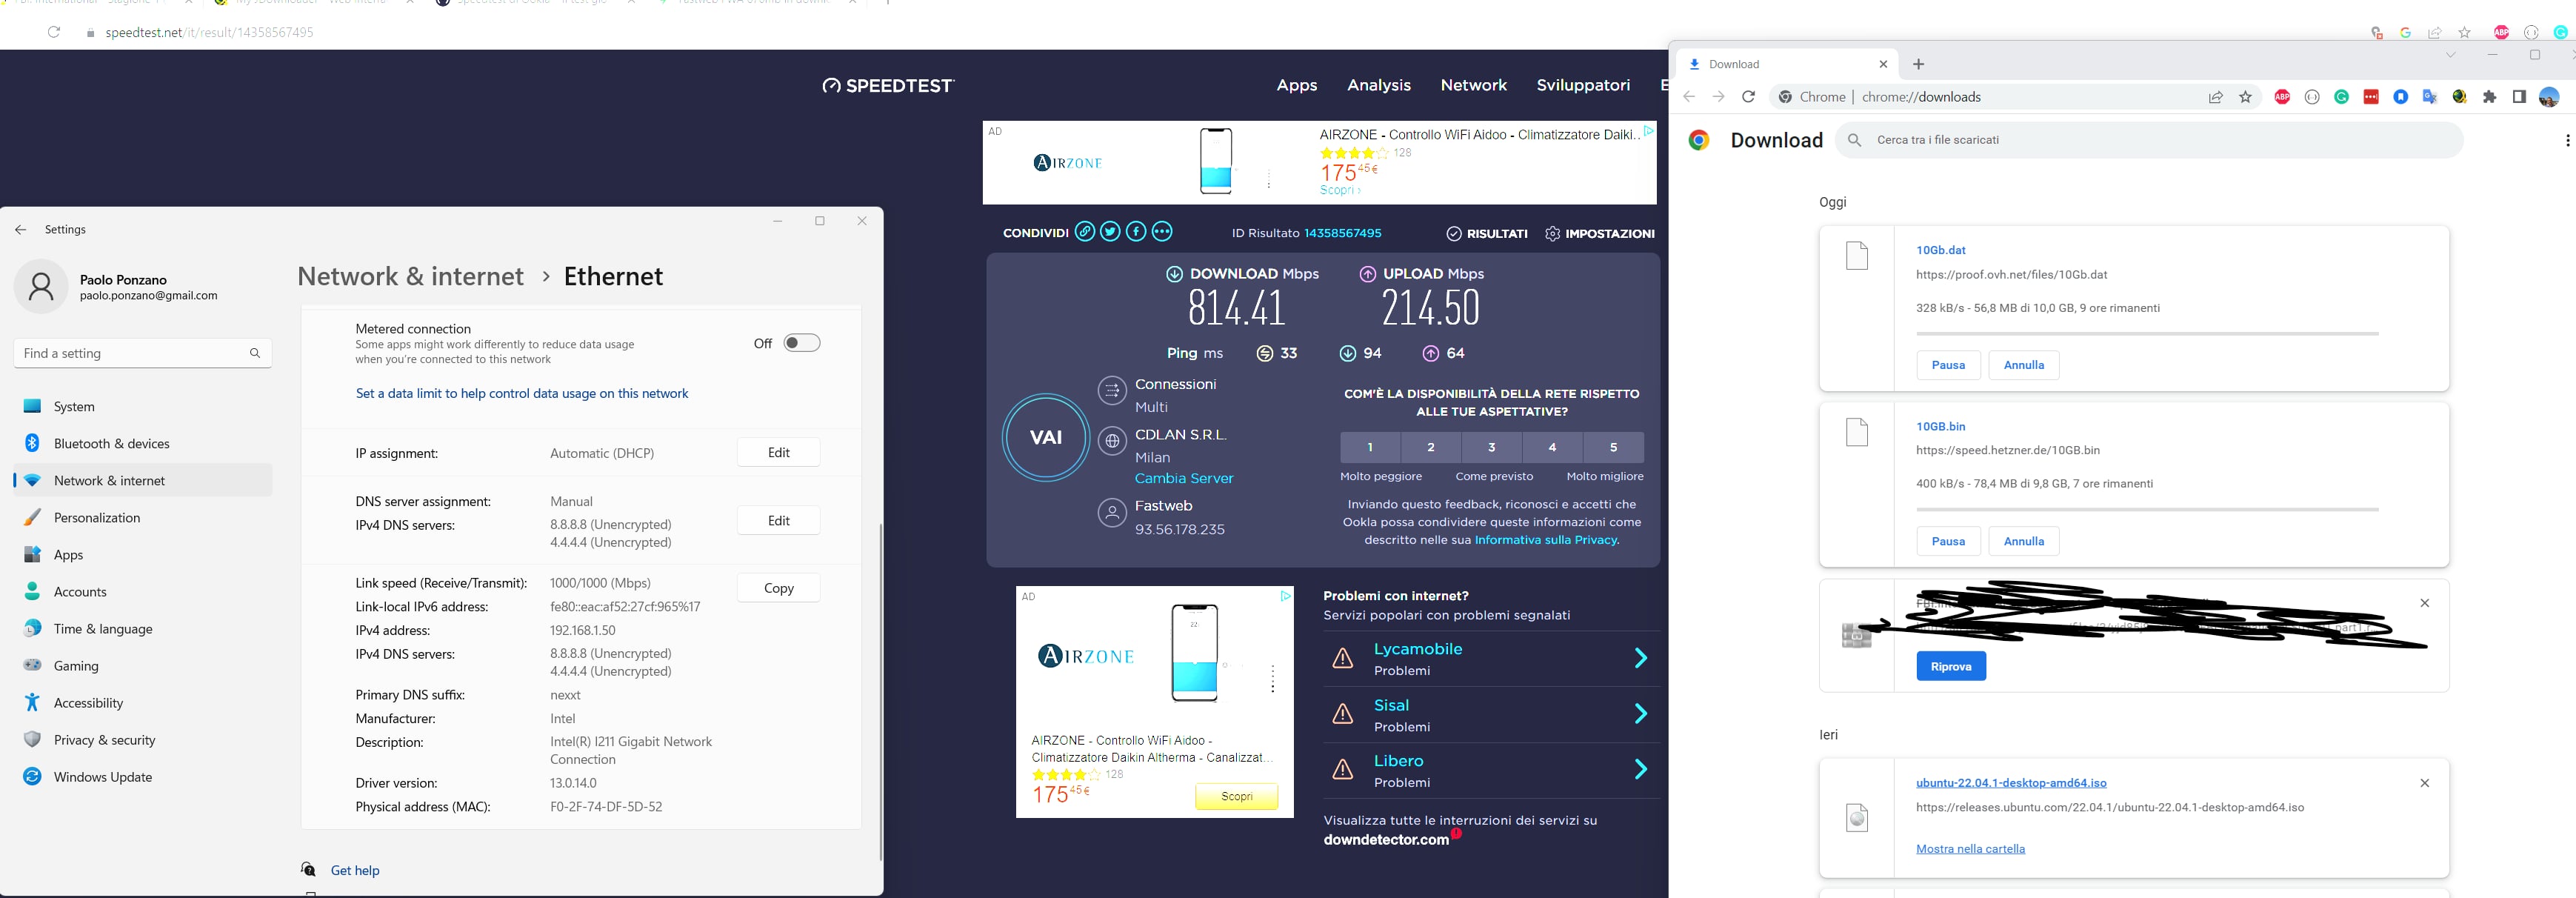Open Personalization settings

(x=143, y=517)
